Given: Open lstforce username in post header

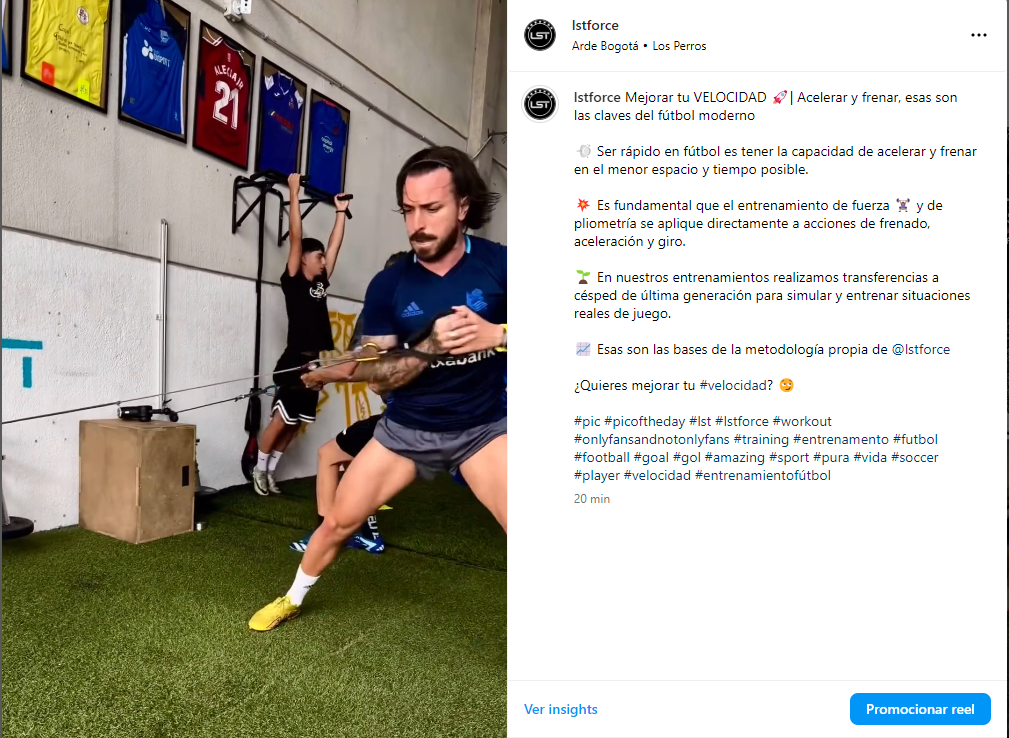Looking at the screenshot, I should point(595,25).
